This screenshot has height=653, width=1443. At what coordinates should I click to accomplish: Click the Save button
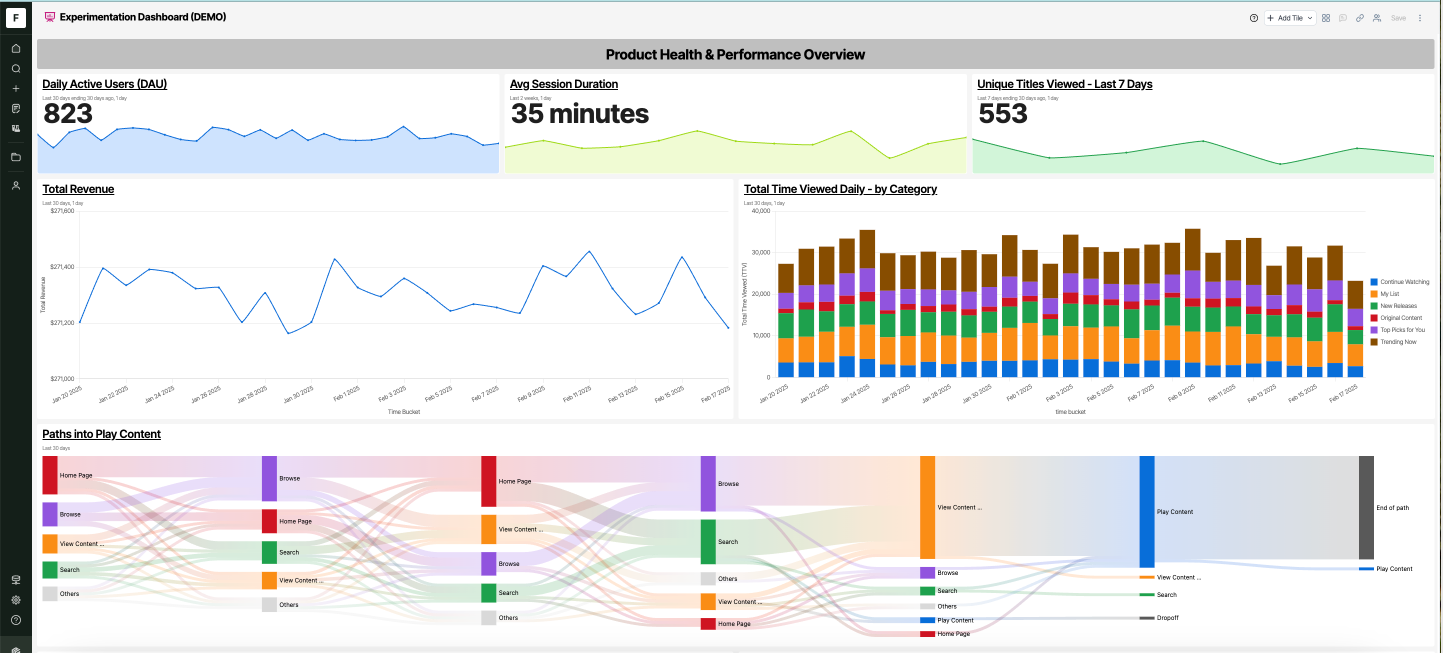coord(1398,17)
